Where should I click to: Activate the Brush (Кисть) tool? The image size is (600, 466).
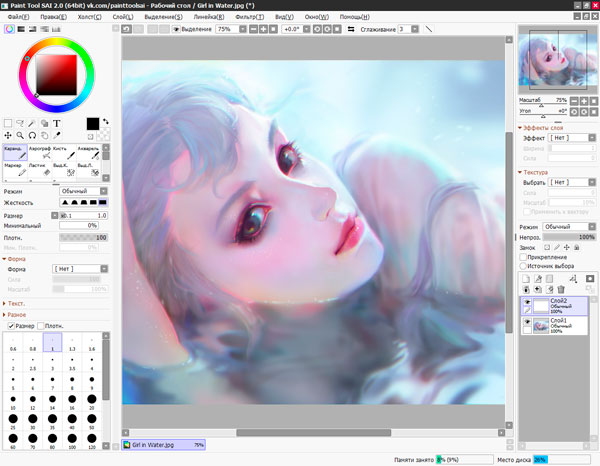click(65, 153)
